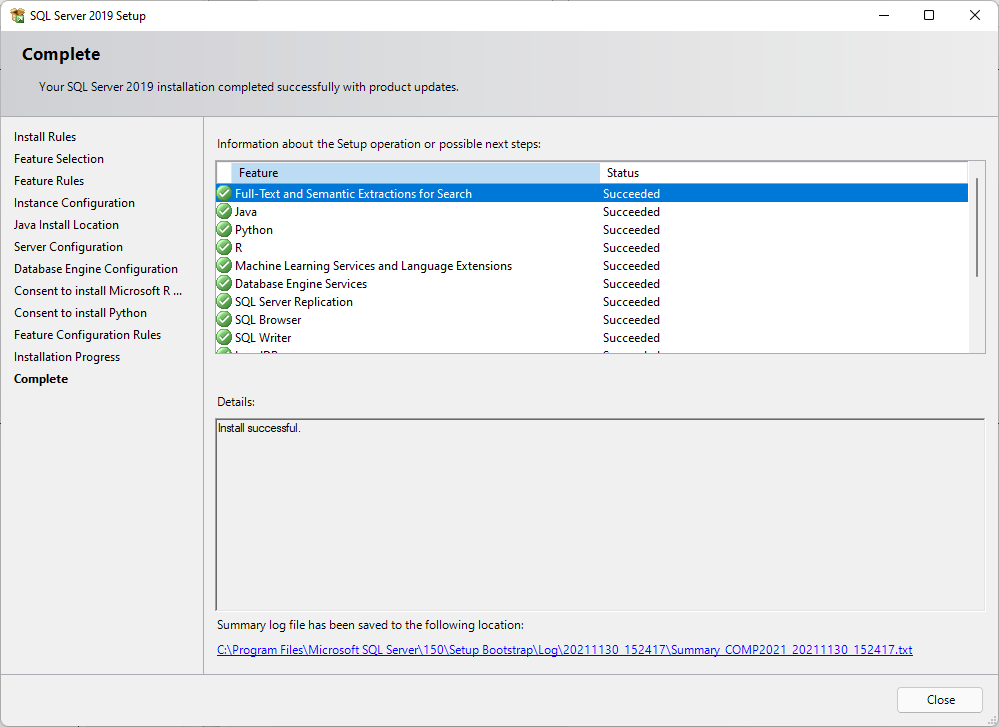Image resolution: width=999 pixels, height=727 pixels.
Task: Select Machine Learning Services and Language Extensions row
Action: [592, 265]
